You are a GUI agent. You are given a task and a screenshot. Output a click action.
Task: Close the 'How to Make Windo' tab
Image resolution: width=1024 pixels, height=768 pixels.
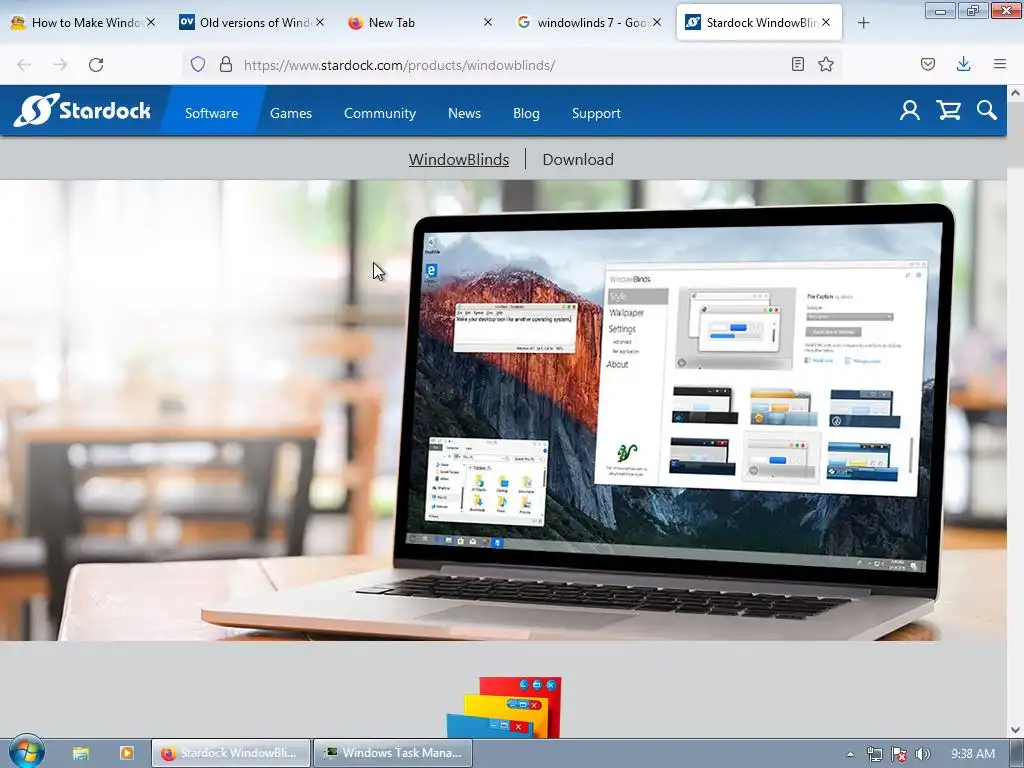point(151,22)
